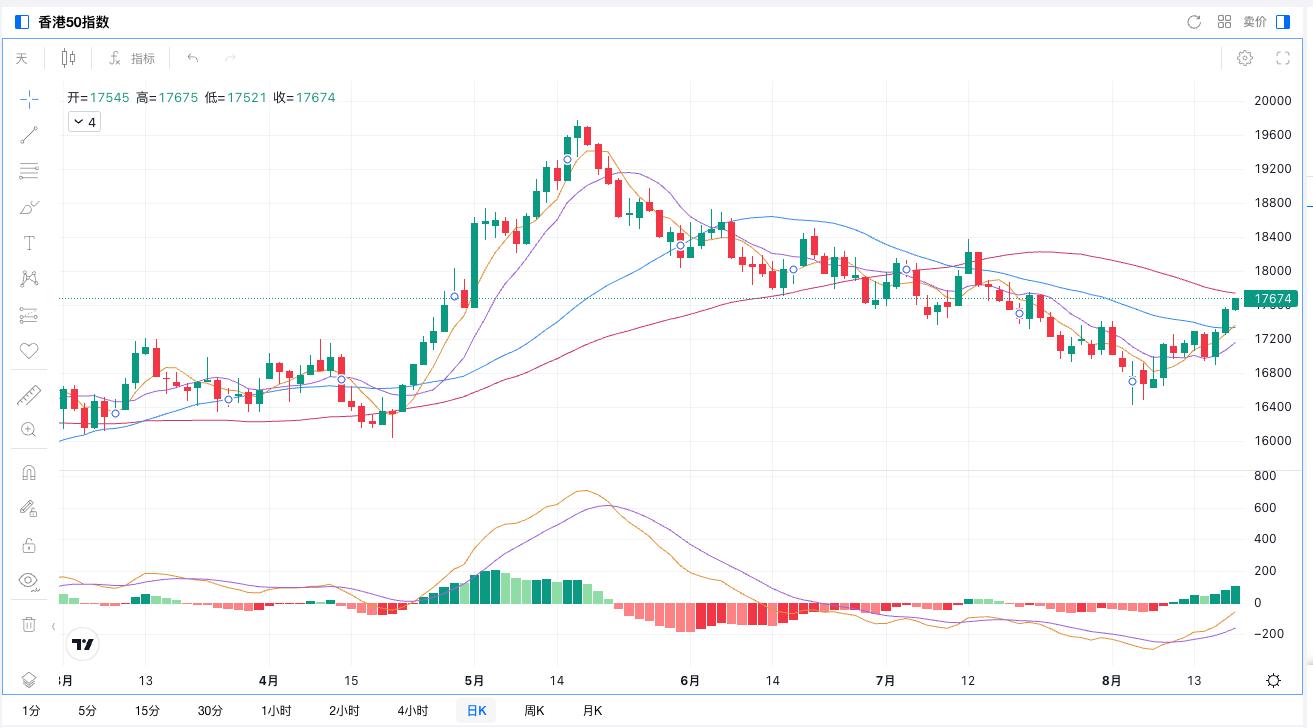Hide all drawings with eye icon
Image resolution: width=1313 pixels, height=728 pixels.
[x=29, y=580]
